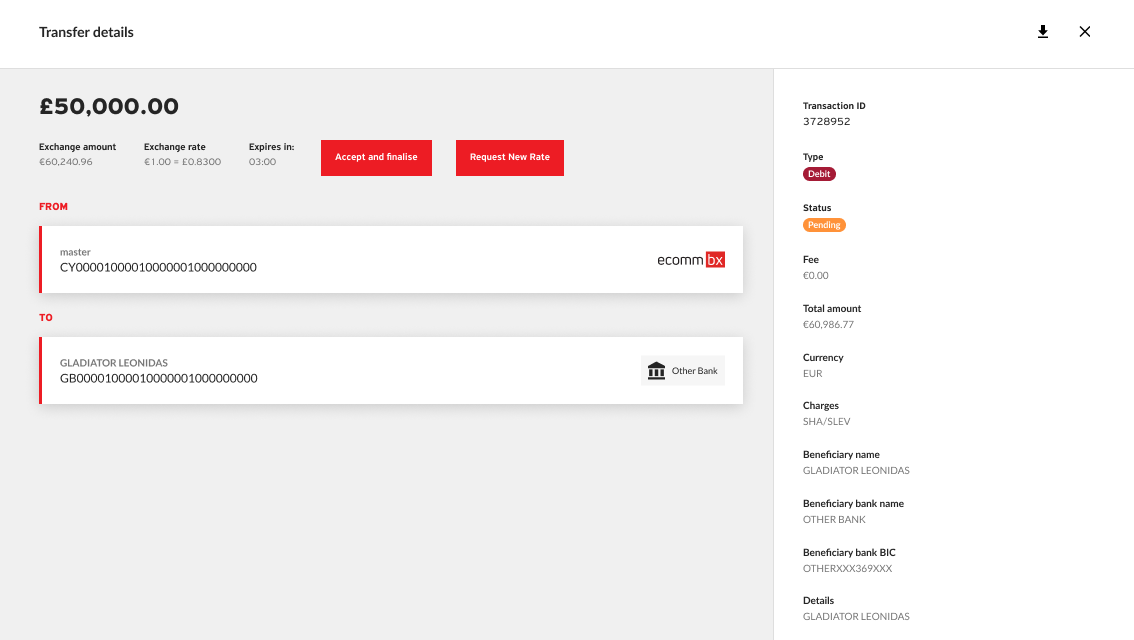
Task: Click exchange rate €1.00 = £0.8300
Action: (x=182, y=162)
